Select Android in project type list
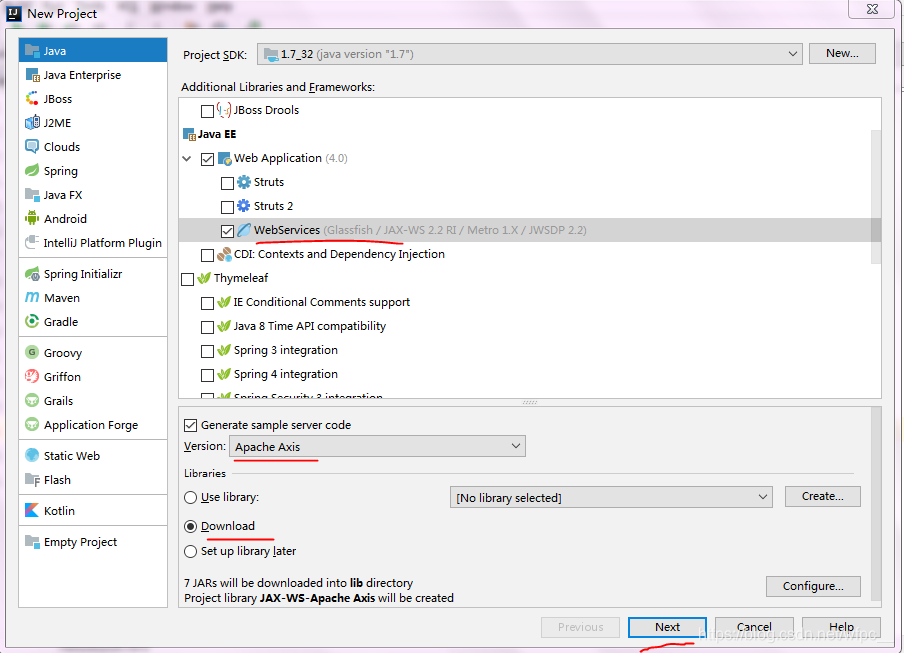Image resolution: width=904 pixels, height=653 pixels. click(x=93, y=219)
